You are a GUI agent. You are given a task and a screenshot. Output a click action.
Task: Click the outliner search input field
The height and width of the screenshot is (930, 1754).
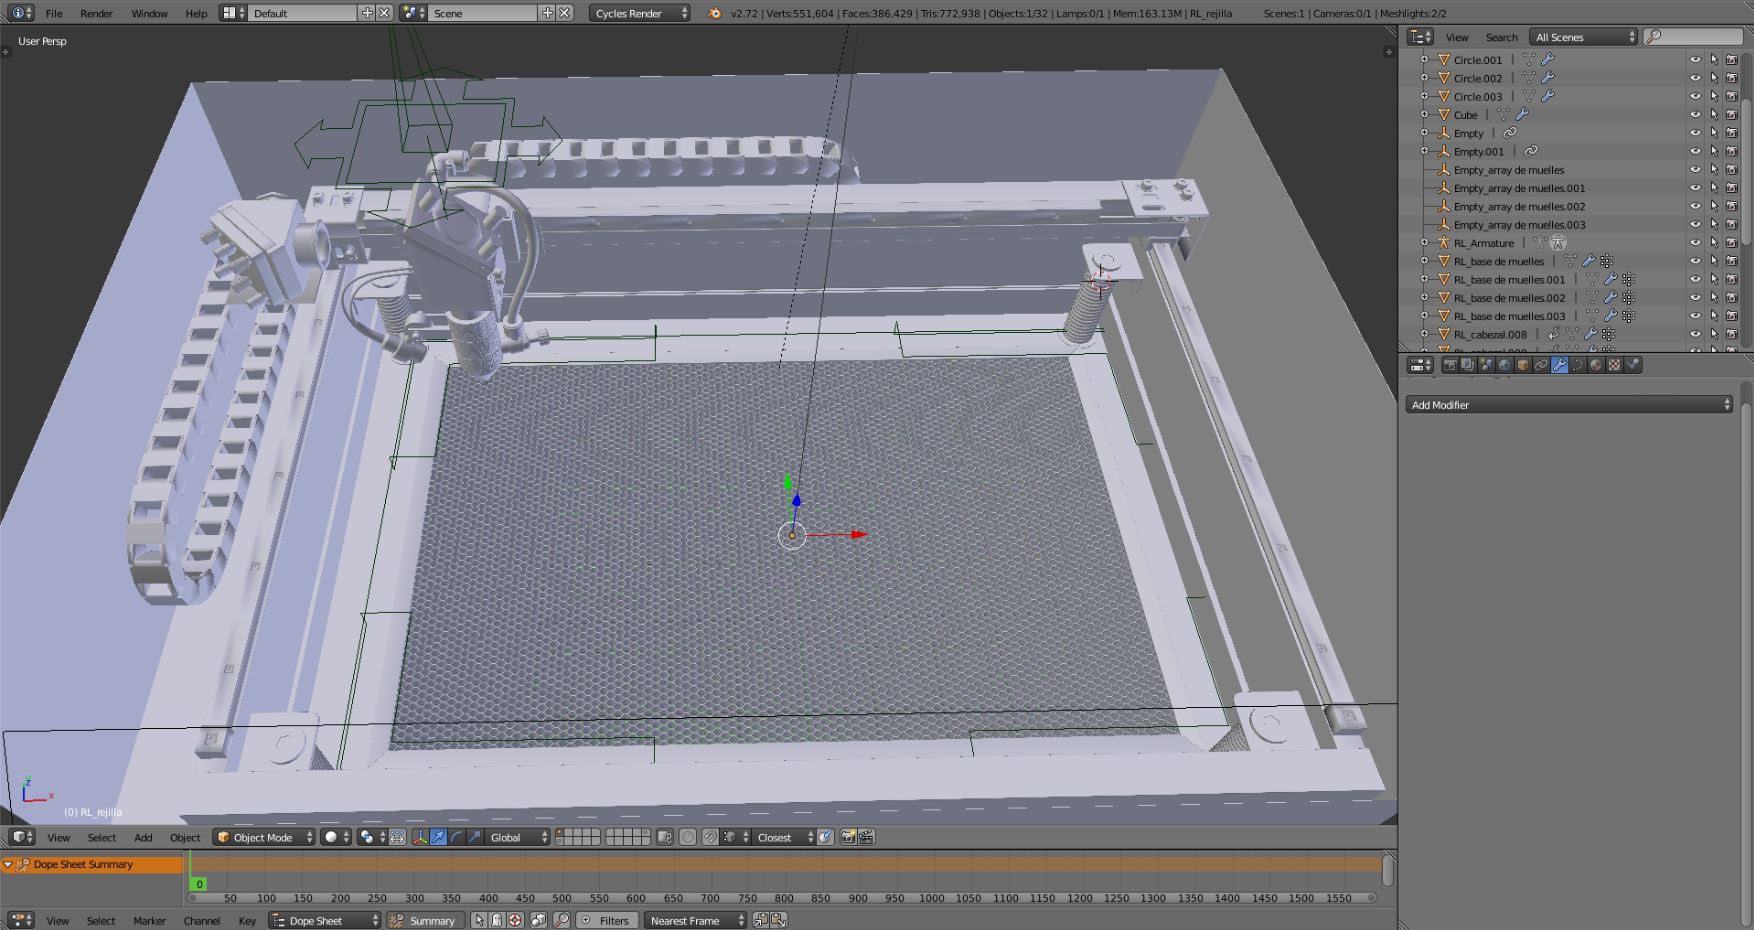pyautogui.click(x=1699, y=37)
